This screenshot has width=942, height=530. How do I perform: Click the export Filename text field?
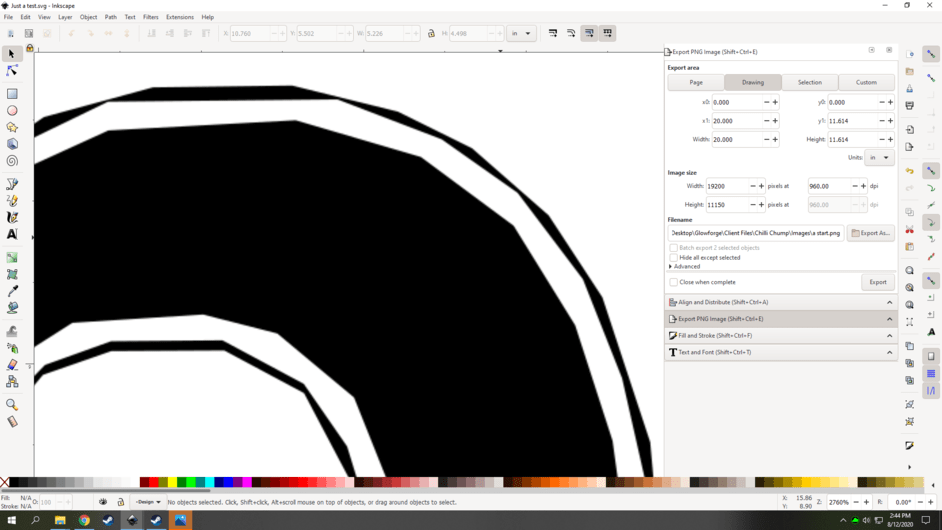click(755, 233)
